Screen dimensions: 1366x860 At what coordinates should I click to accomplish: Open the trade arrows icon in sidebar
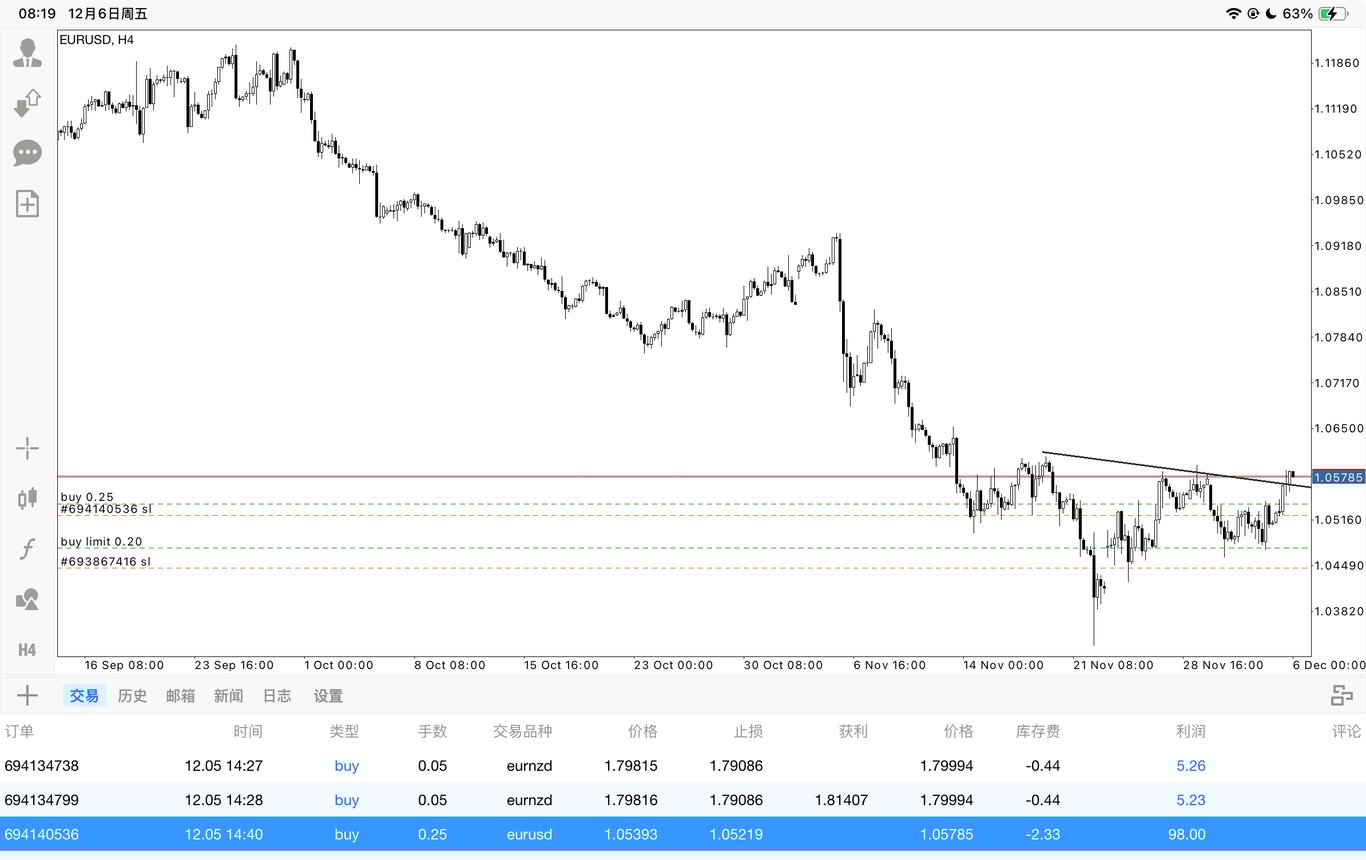[x=27, y=103]
